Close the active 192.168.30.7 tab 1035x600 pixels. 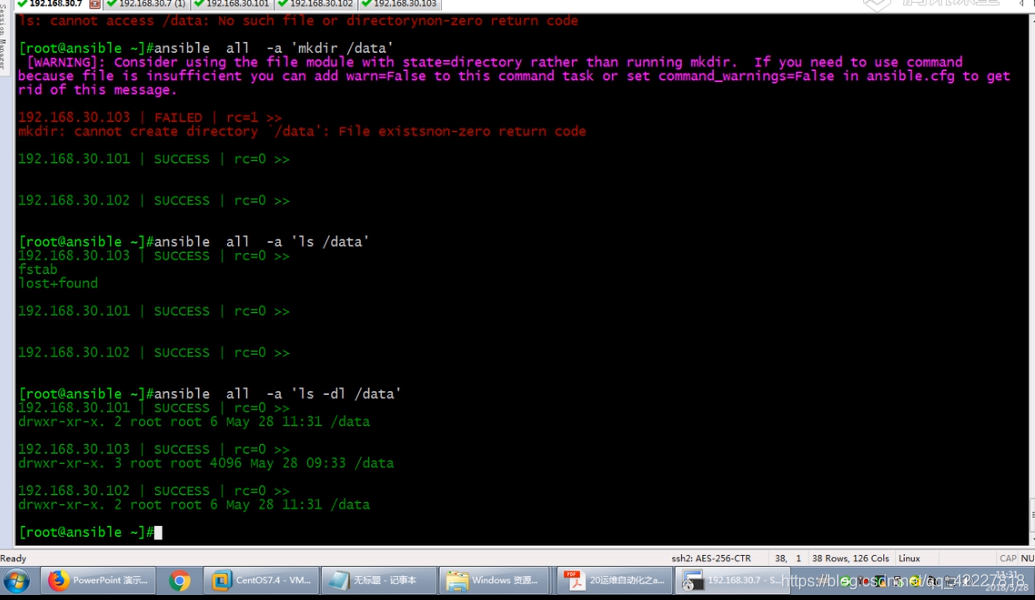click(x=95, y=4)
